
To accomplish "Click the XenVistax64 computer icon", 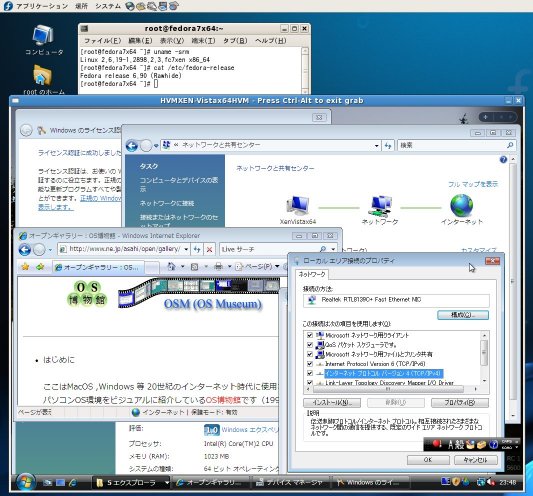I will coord(298,205).
